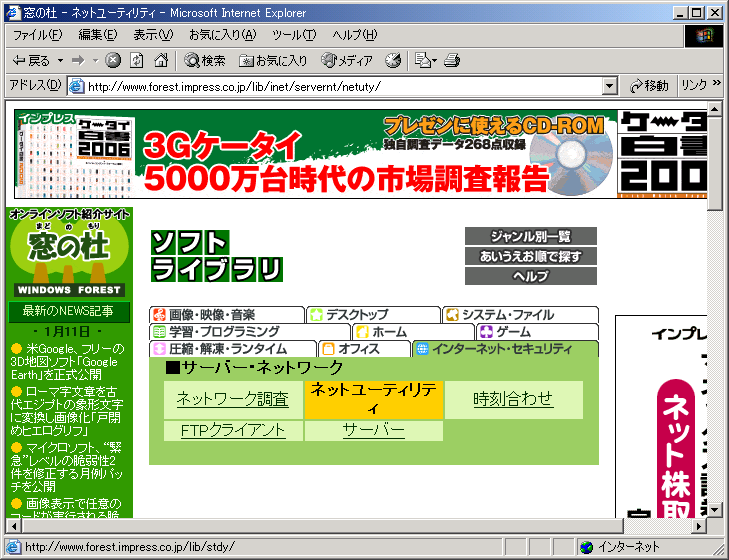Open the お気に入り favorites toolbar button

(273, 60)
